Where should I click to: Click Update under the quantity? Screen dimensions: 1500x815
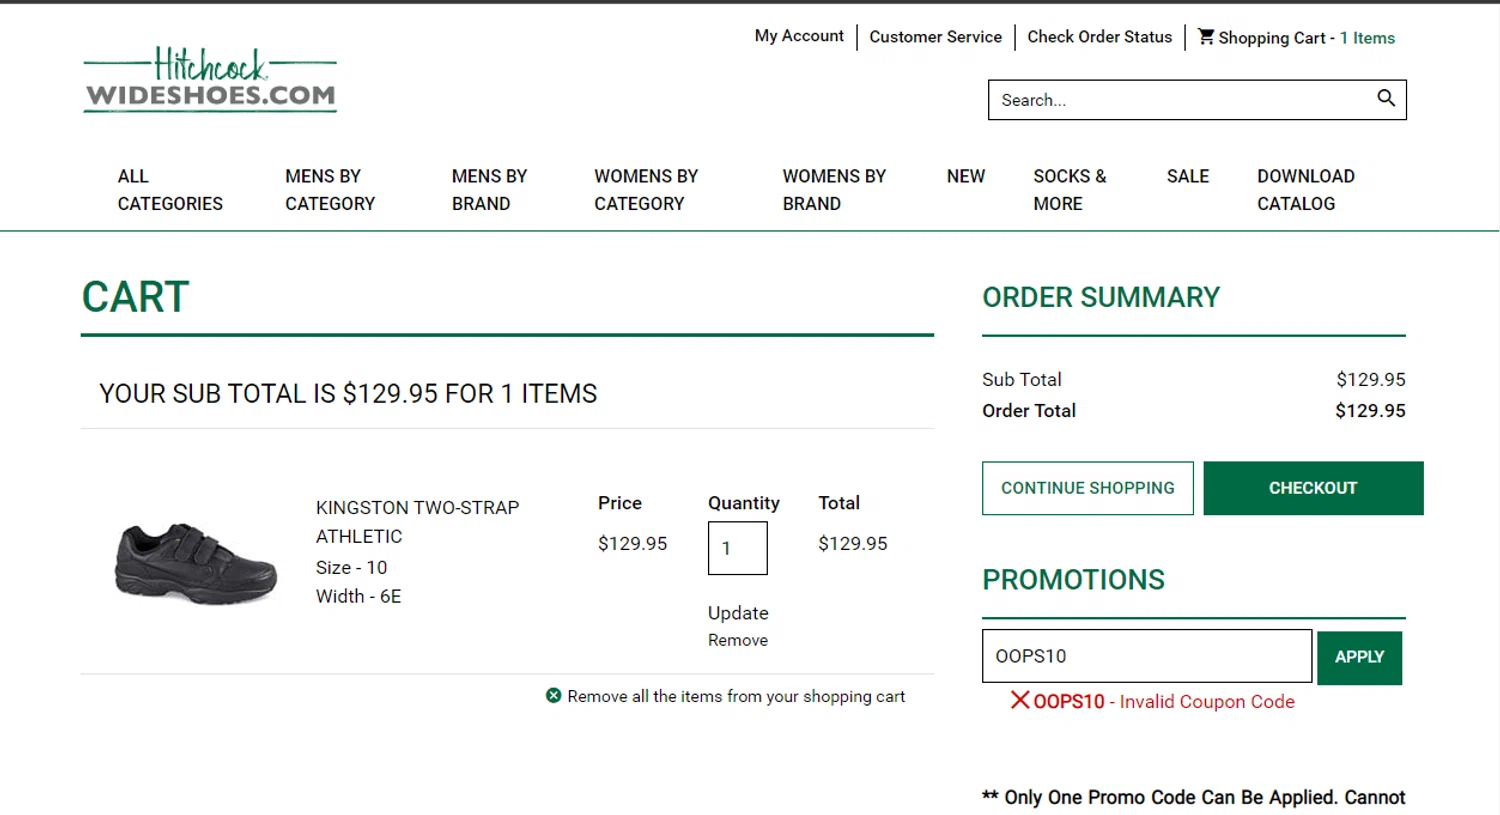738,613
